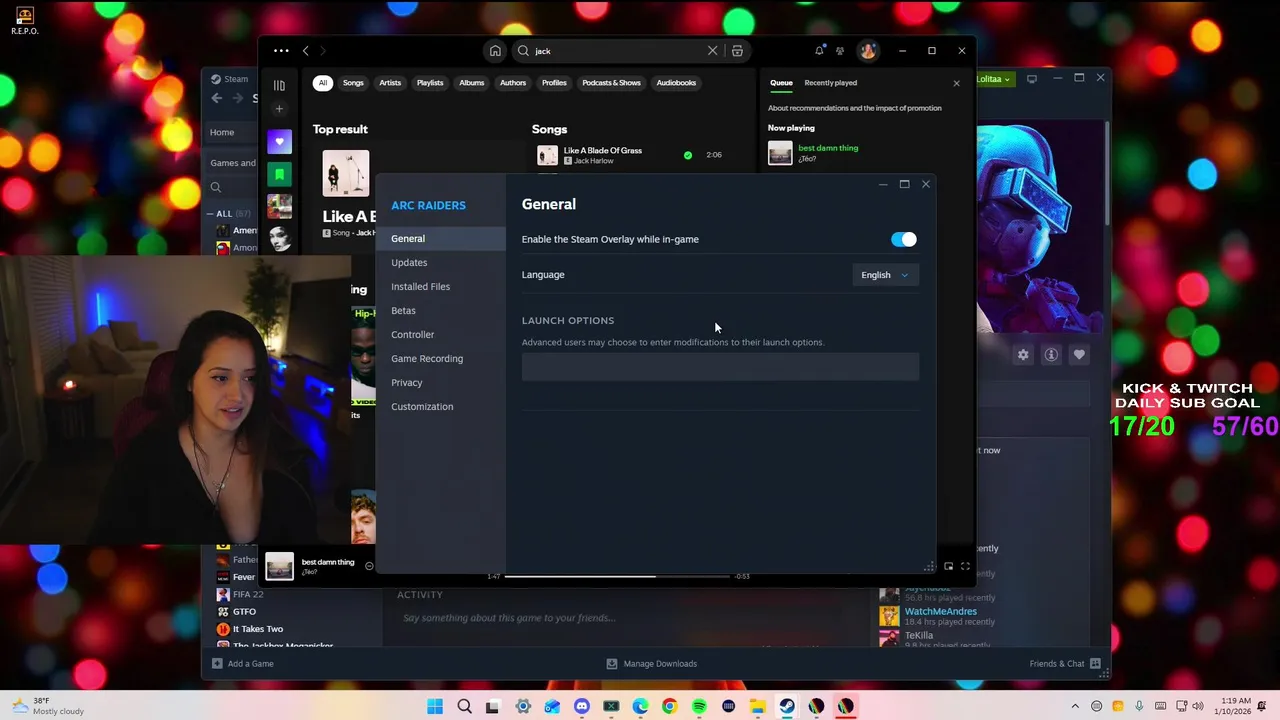Go back in Spotify navigation
1280x720 pixels.
pyautogui.click(x=306, y=51)
